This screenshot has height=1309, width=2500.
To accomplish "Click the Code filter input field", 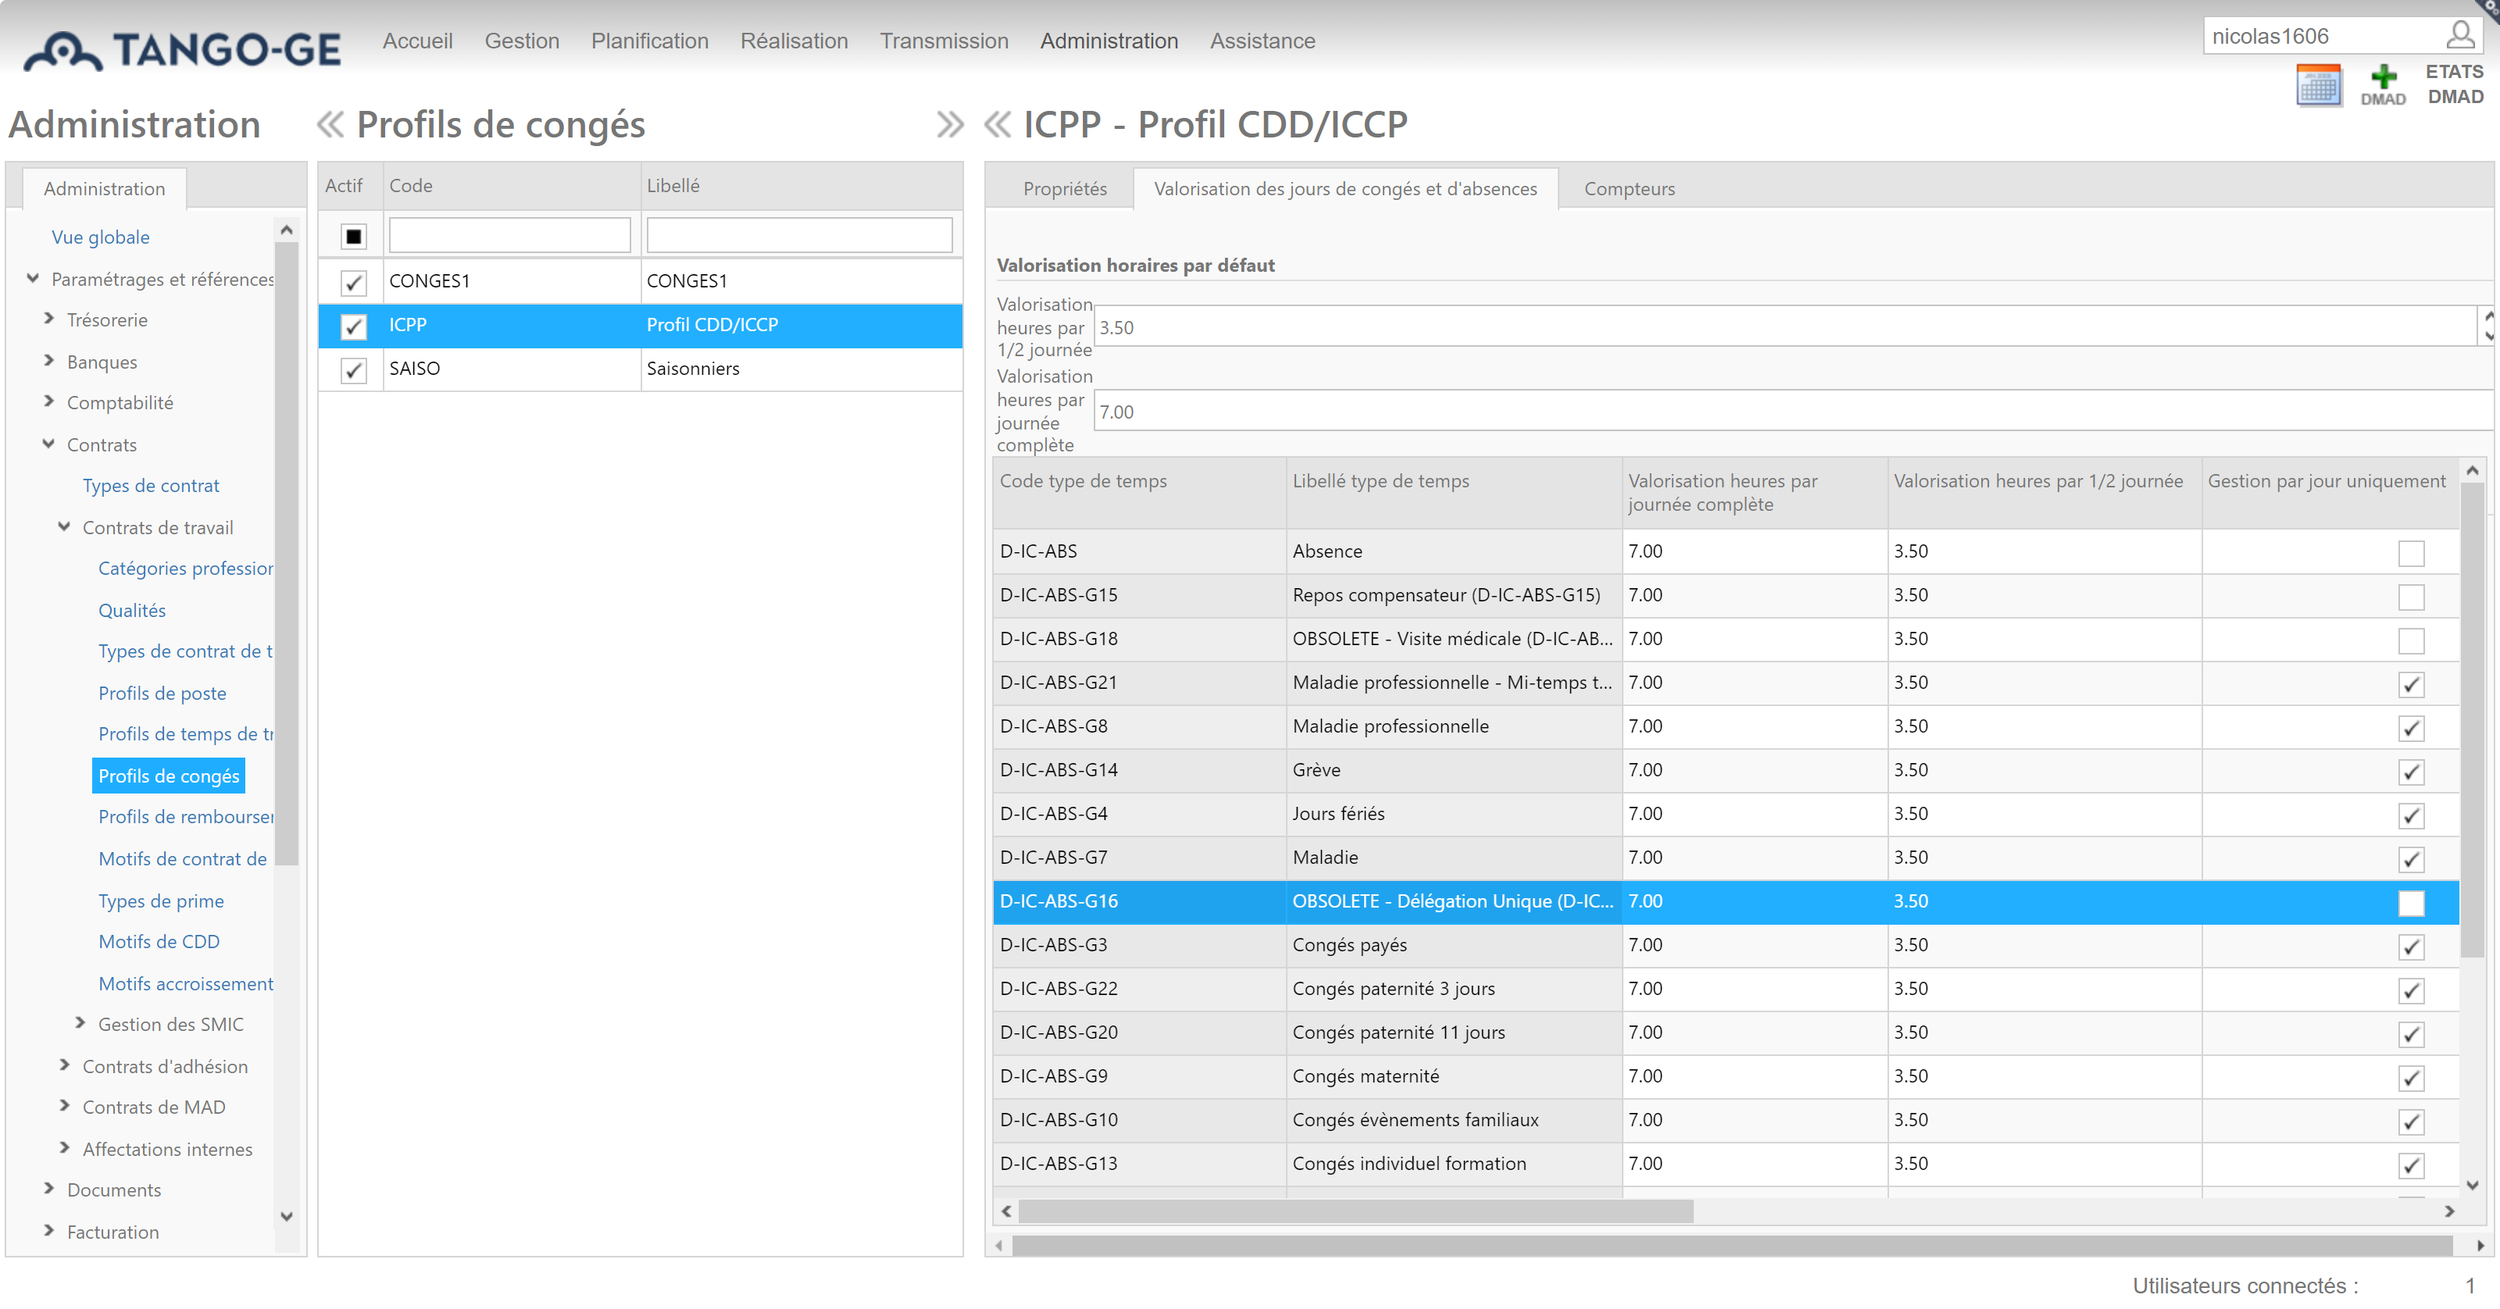I will pos(510,236).
